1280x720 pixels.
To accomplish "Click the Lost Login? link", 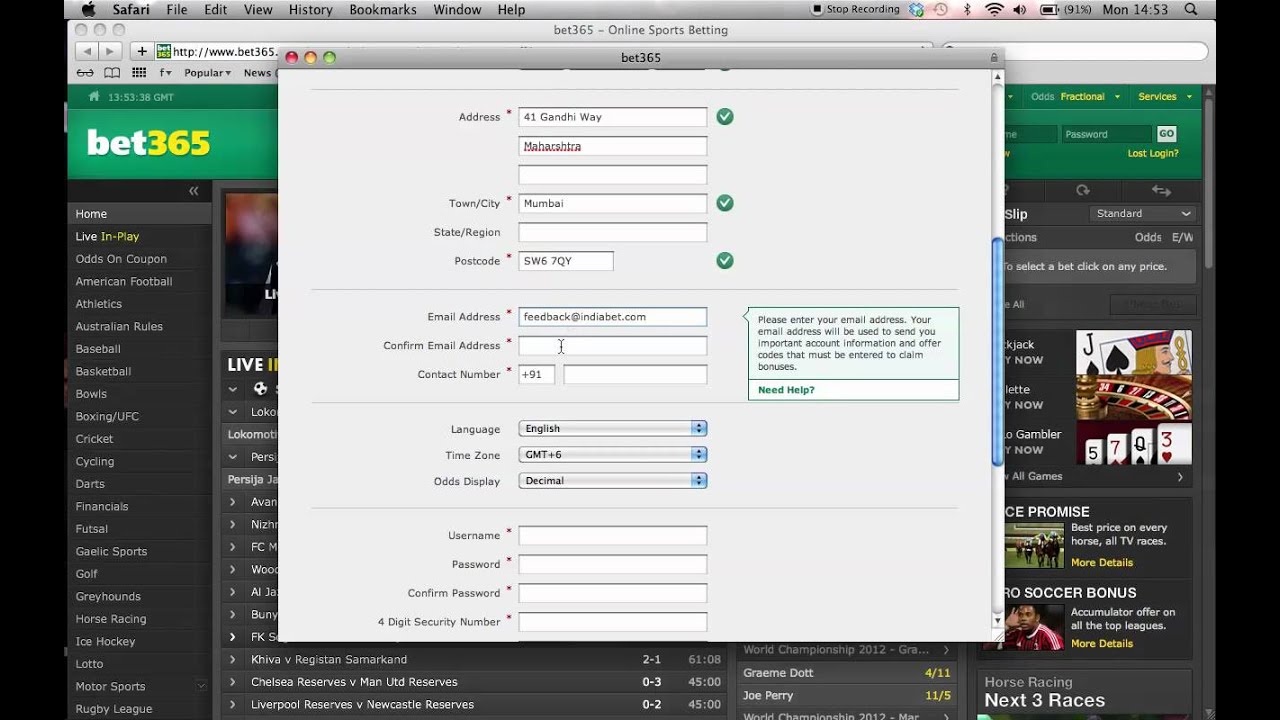I will [x=1153, y=154].
